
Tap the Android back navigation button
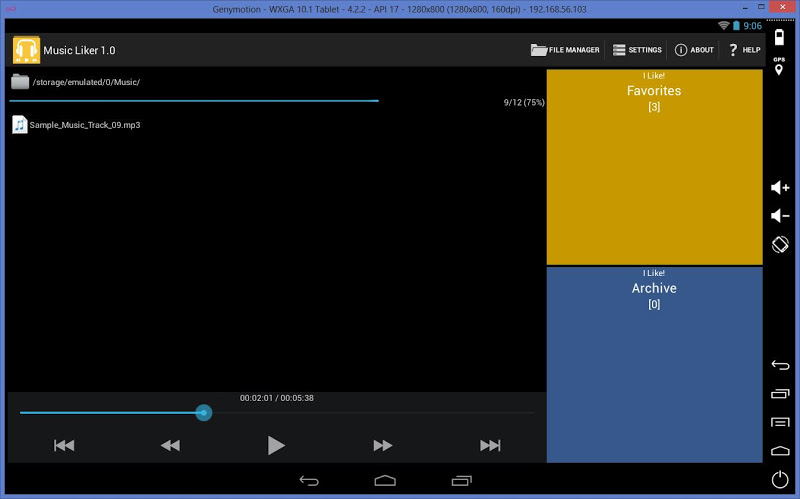[x=309, y=481]
